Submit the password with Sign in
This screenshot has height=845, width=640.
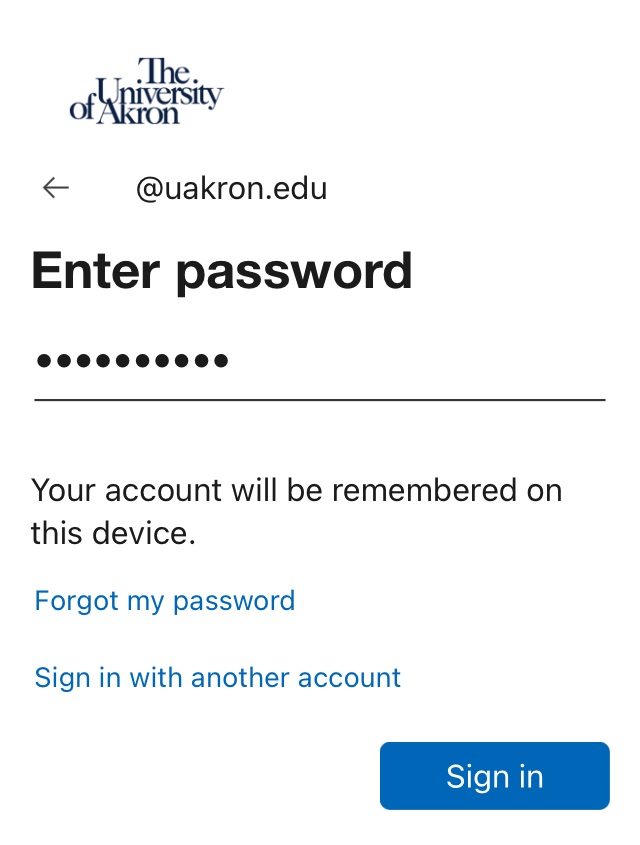495,775
